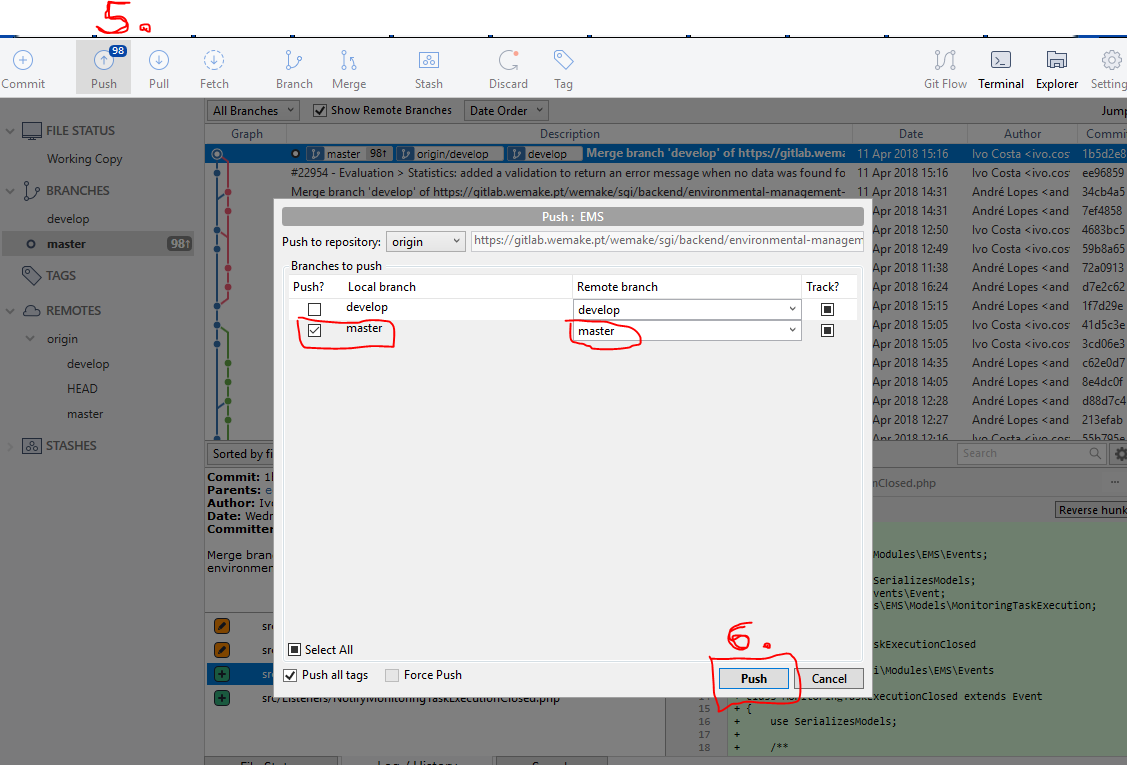The height and width of the screenshot is (765, 1127).
Task: Open the Date Order dropdown
Action: [507, 111]
